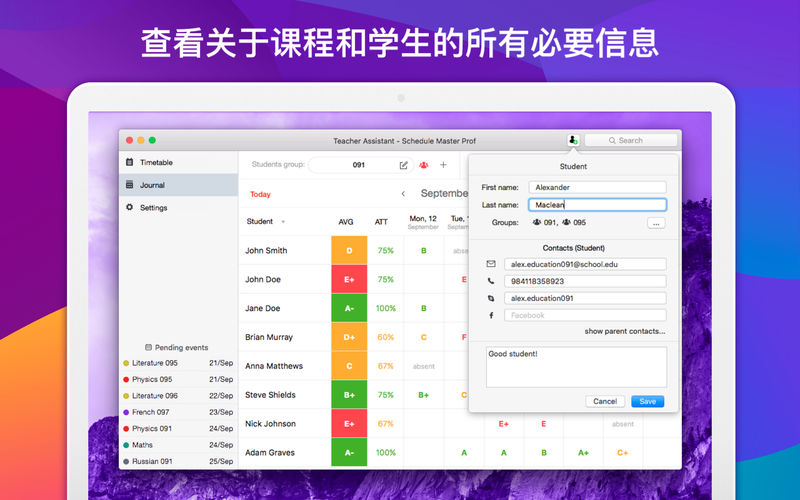Click the phone contact icon
This screenshot has height=500, width=800.
click(x=491, y=281)
